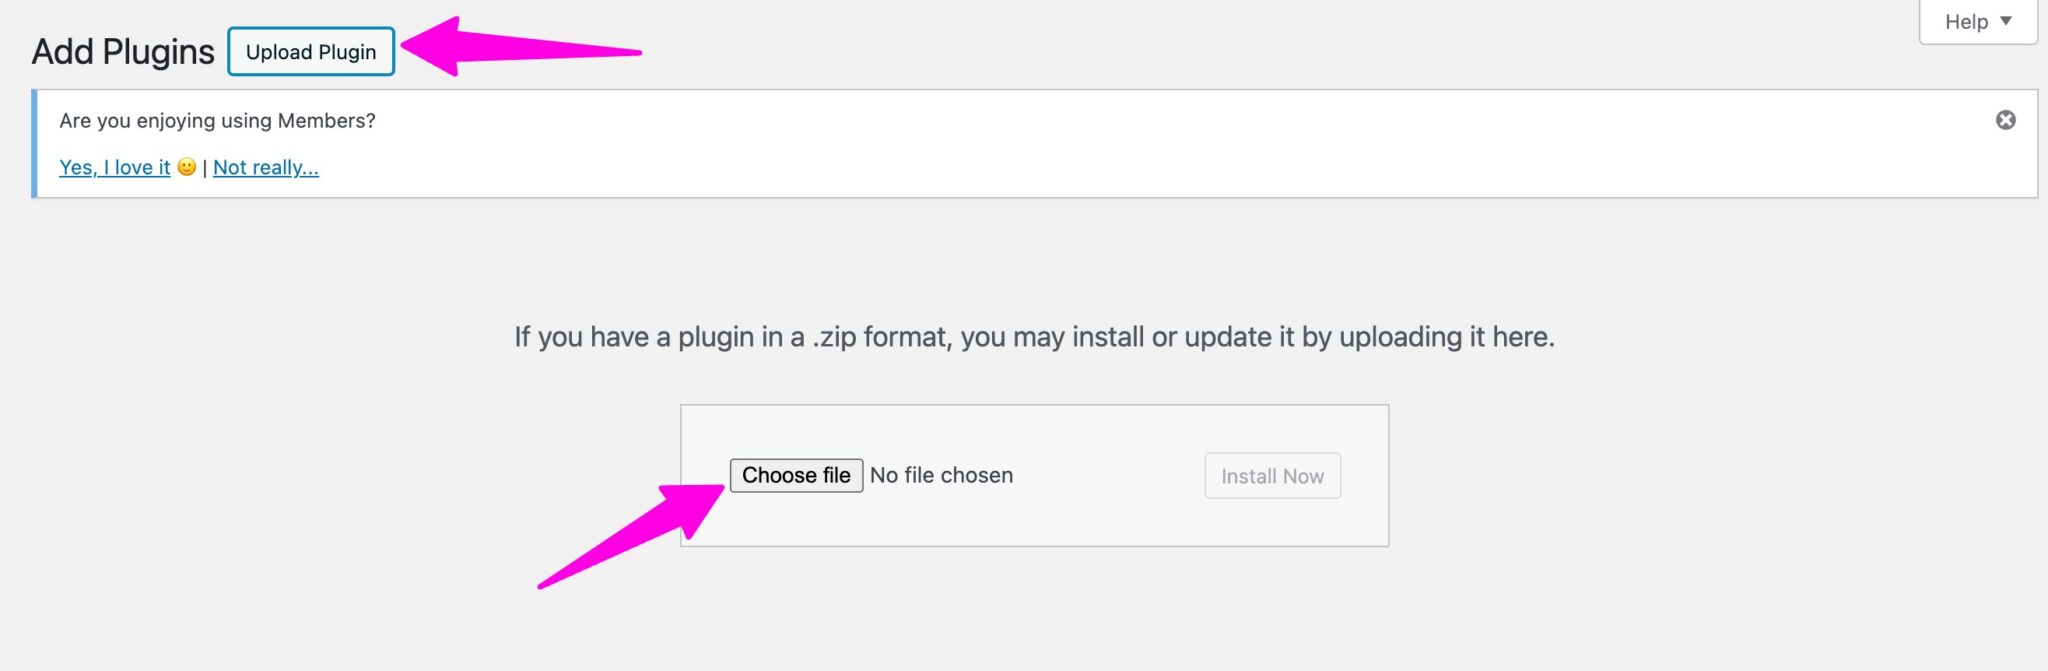The width and height of the screenshot is (2048, 671).
Task: Expand the Help tab
Action: pos(1977,22)
